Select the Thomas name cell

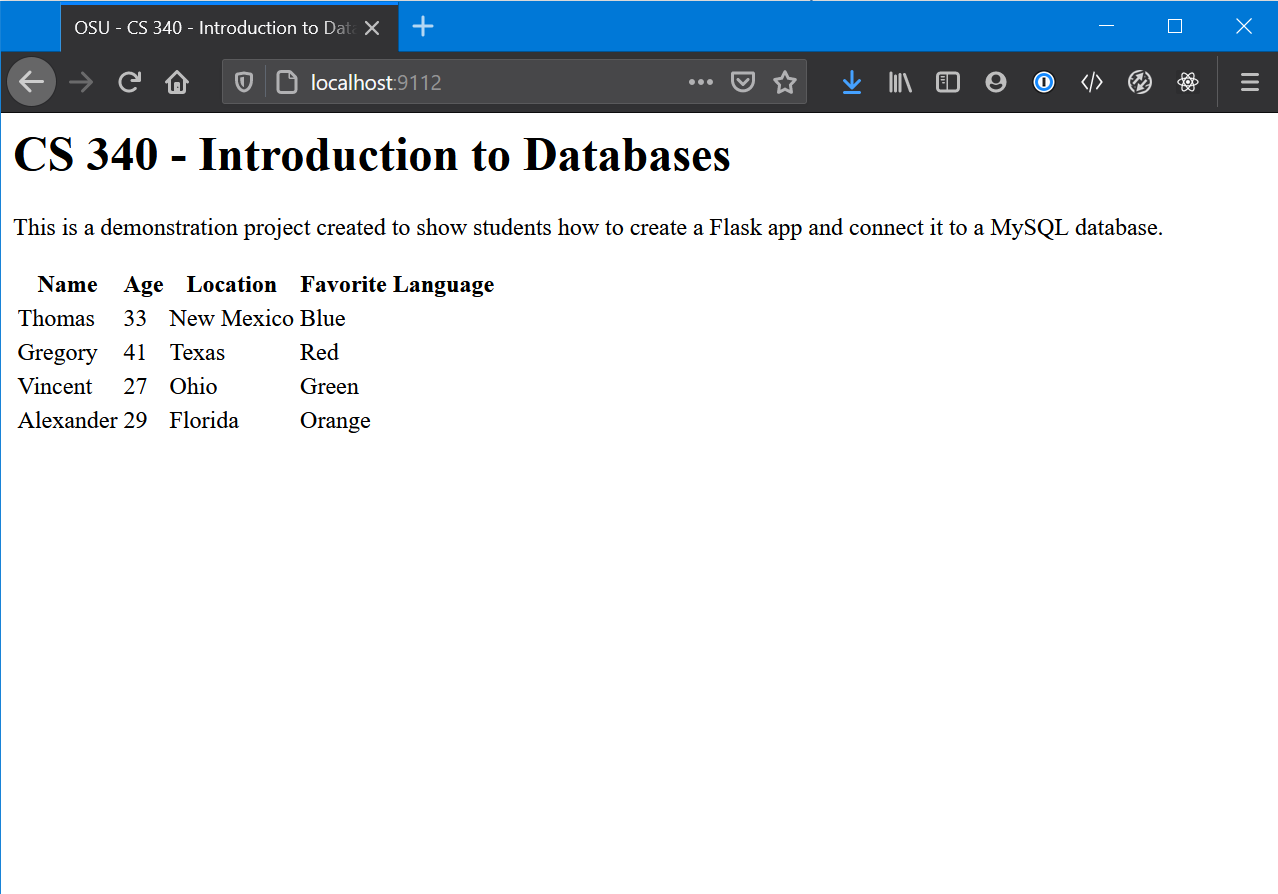click(56, 318)
